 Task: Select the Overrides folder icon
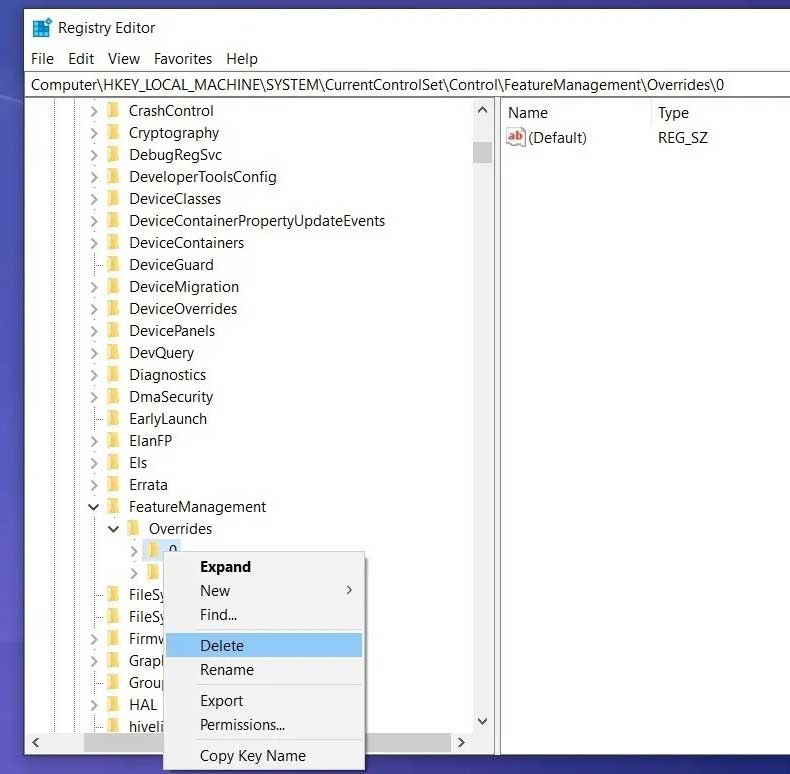click(134, 529)
